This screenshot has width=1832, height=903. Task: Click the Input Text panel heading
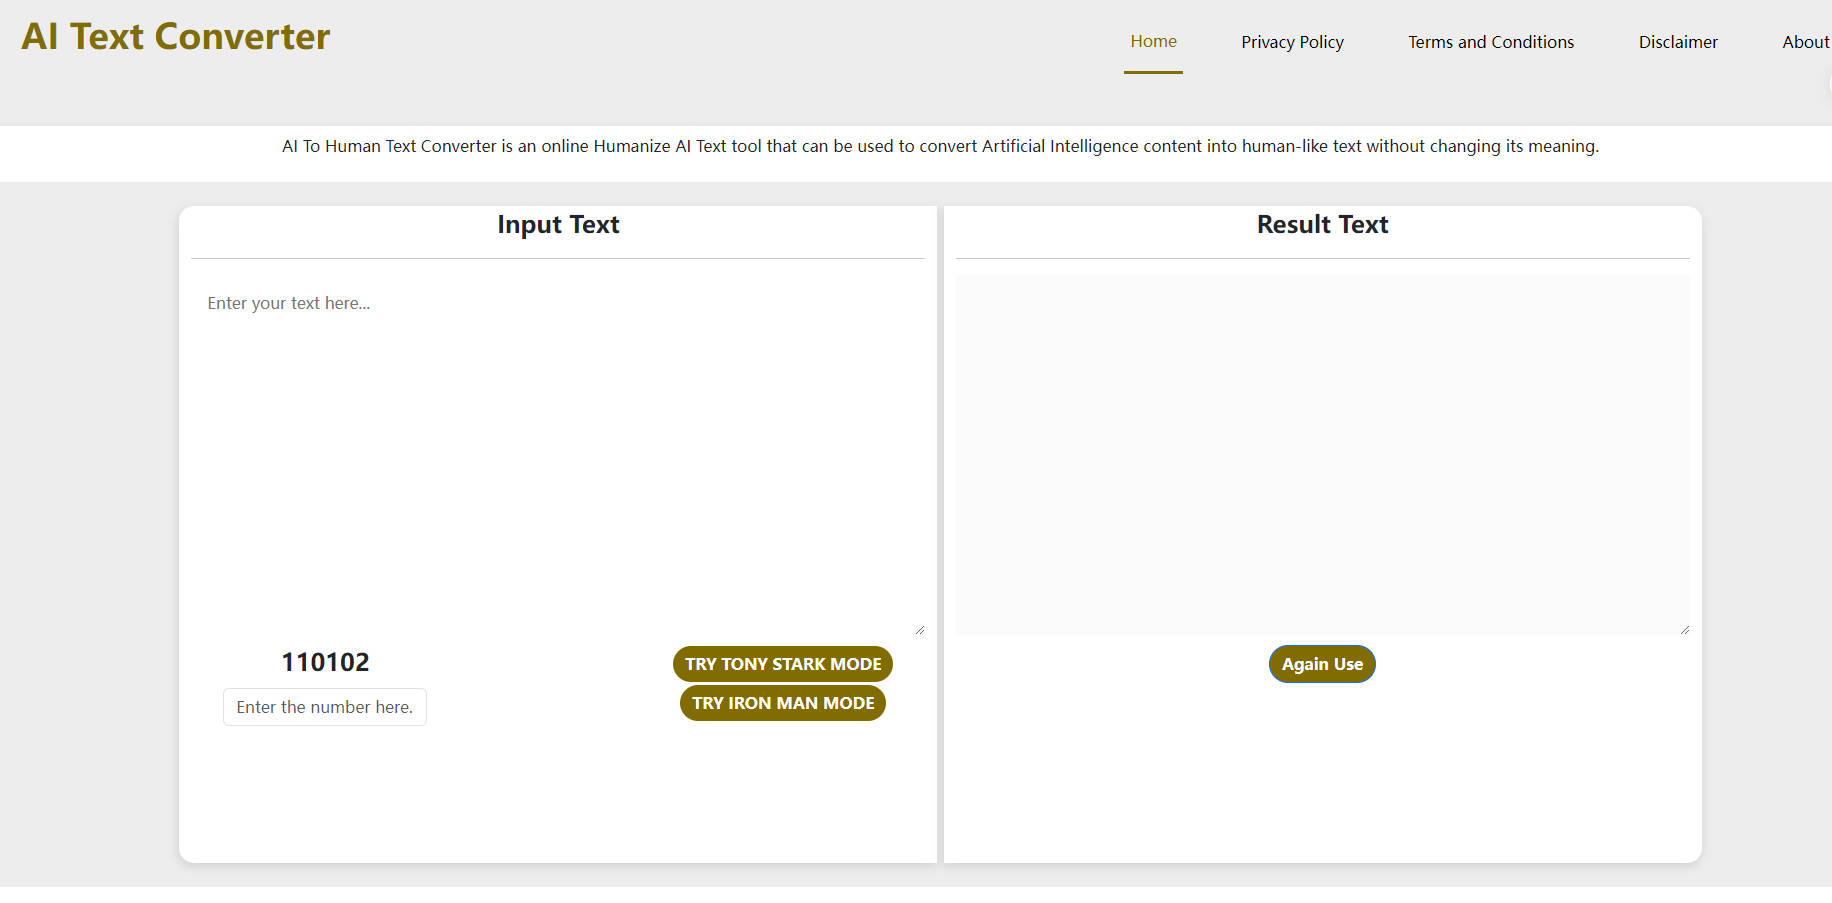[x=557, y=224]
